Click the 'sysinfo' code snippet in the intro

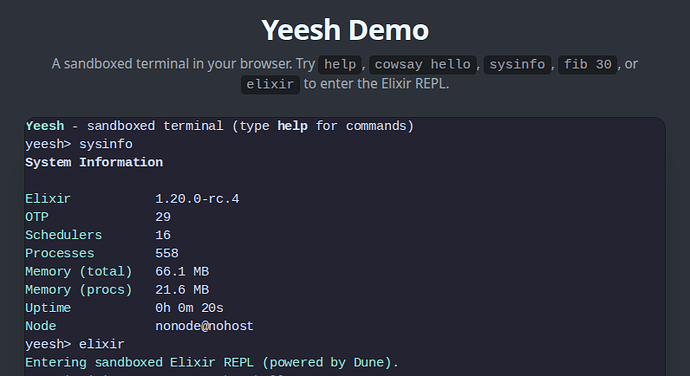pyautogui.click(x=517, y=64)
